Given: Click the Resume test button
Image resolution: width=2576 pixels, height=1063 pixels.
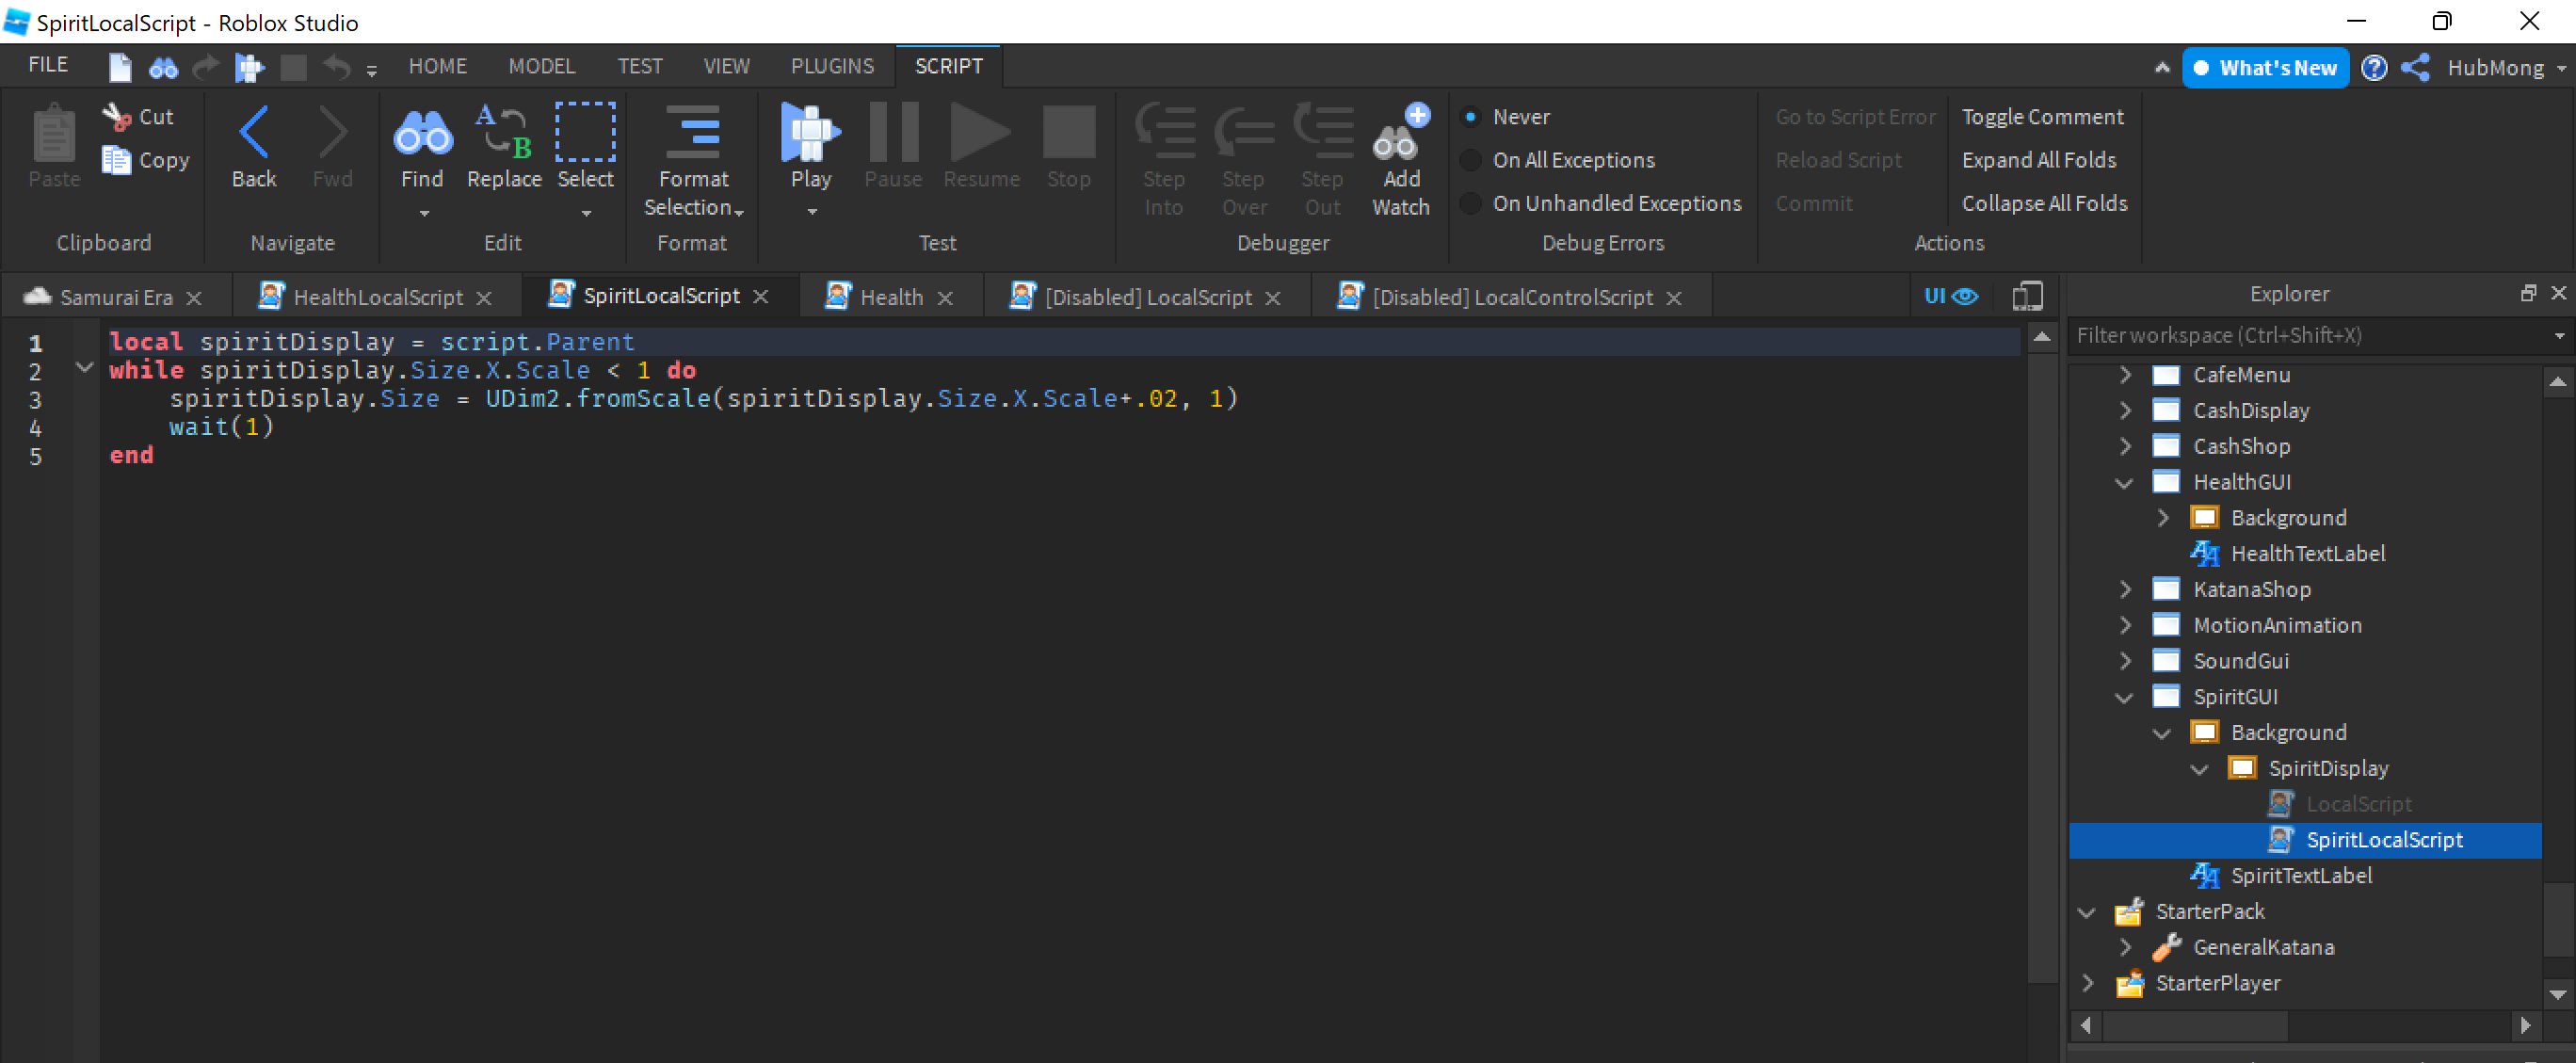Looking at the screenshot, I should 980,132.
